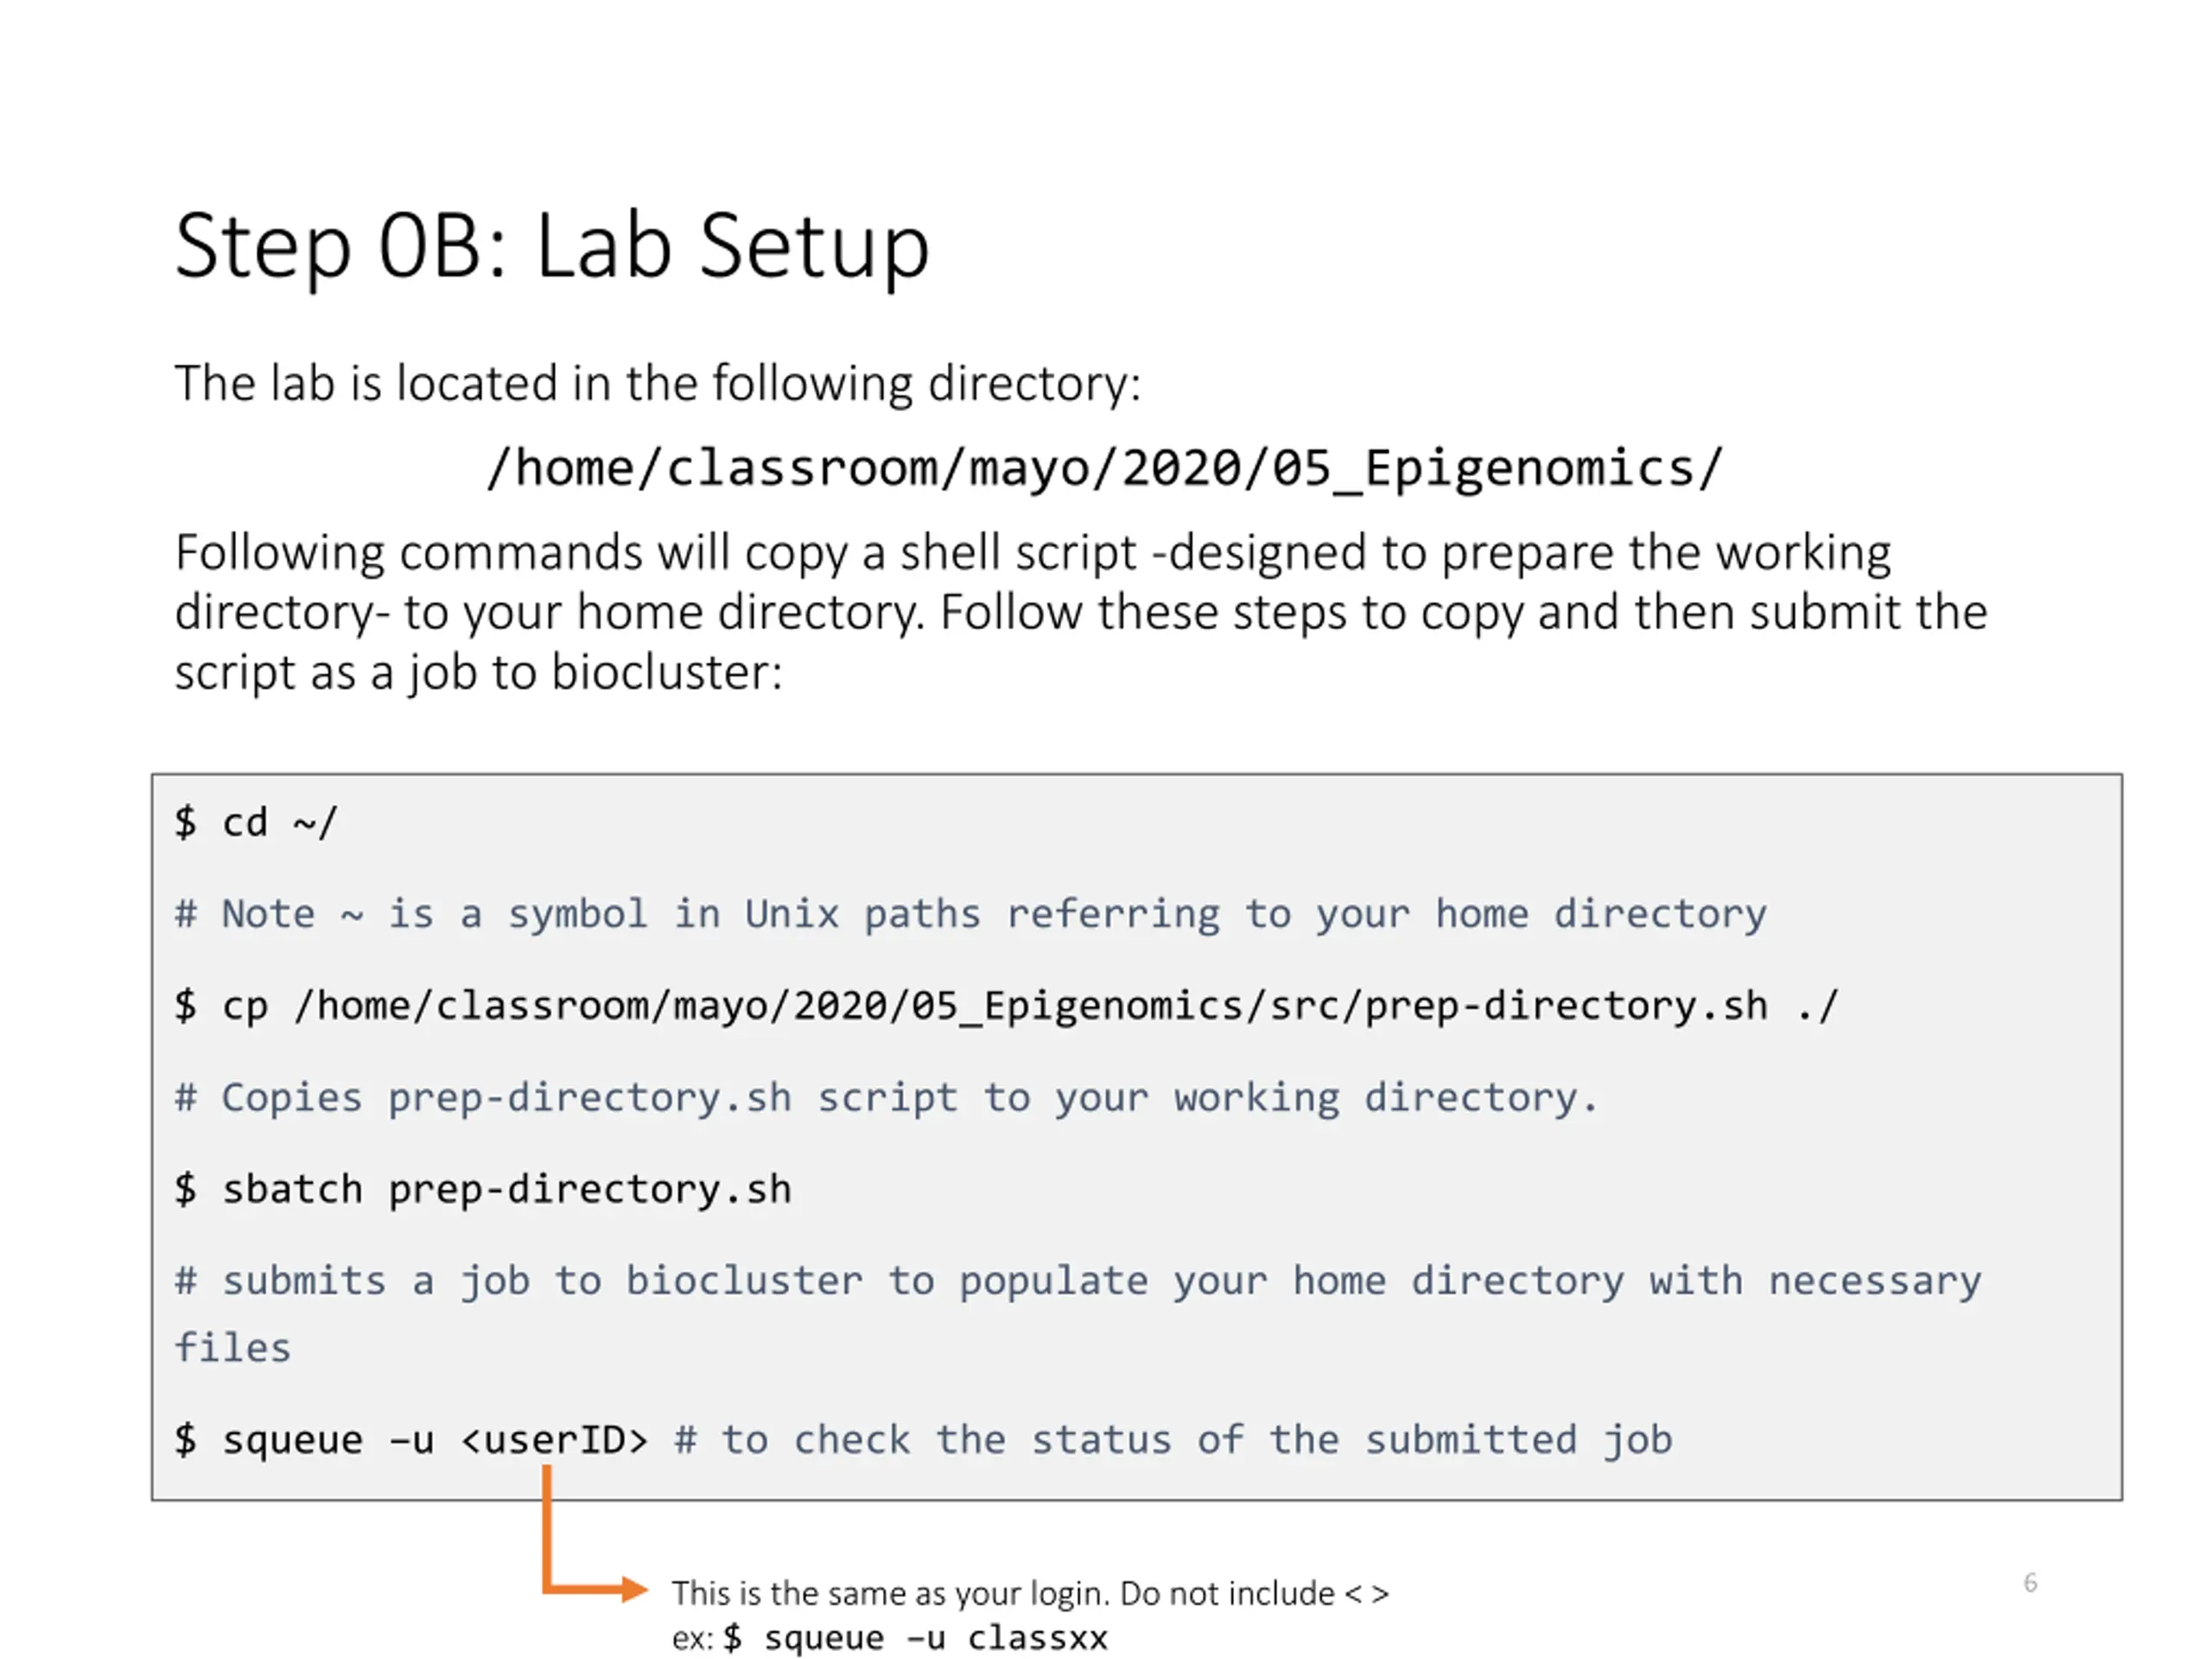Click the example "$ squeue -u classxx"

point(915,1638)
